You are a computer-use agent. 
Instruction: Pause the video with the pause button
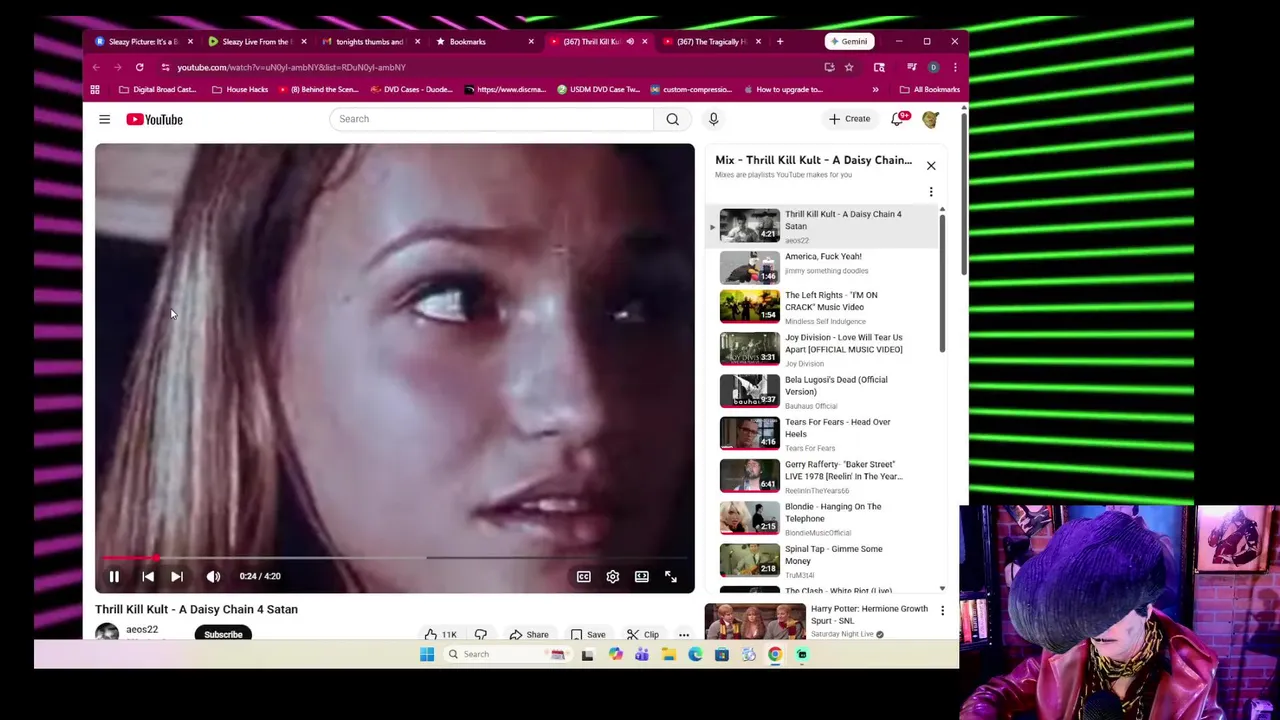click(x=114, y=576)
